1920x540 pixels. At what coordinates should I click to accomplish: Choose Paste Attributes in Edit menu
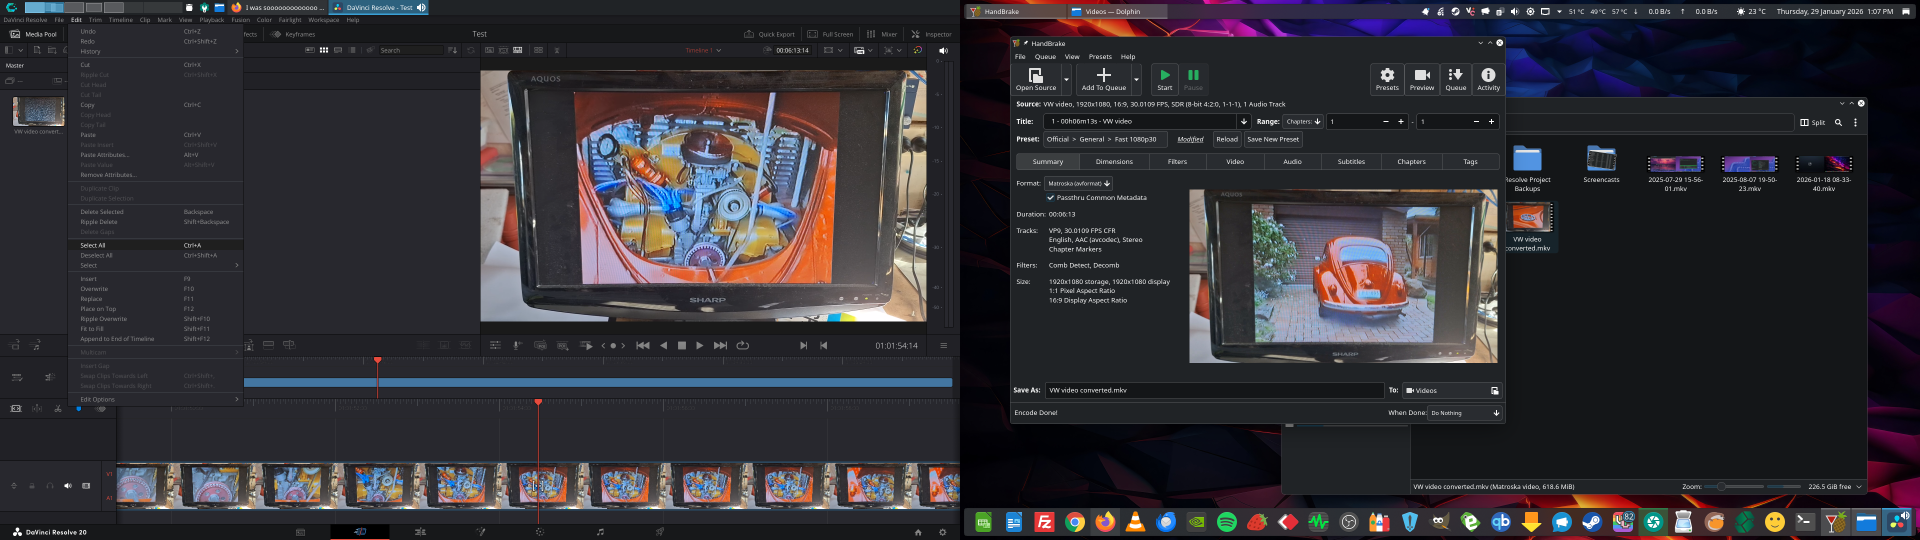tap(156, 155)
